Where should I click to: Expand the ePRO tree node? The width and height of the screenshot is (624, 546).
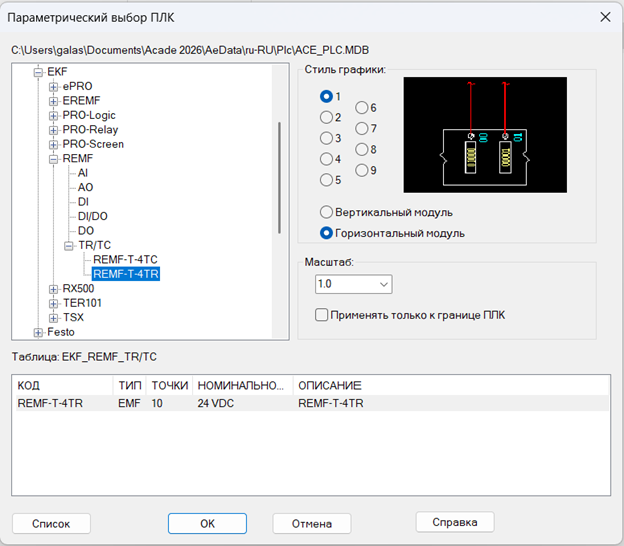pos(53,87)
